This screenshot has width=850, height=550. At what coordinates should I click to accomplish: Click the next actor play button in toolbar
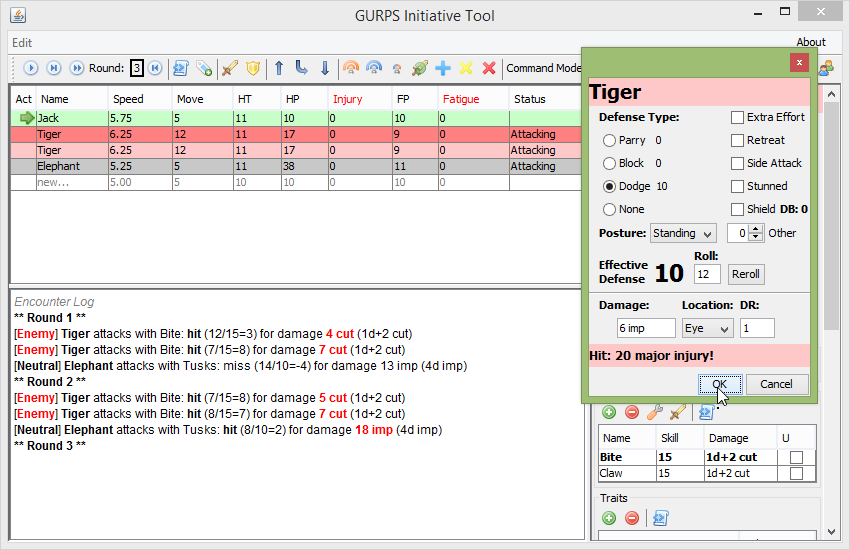(31, 68)
